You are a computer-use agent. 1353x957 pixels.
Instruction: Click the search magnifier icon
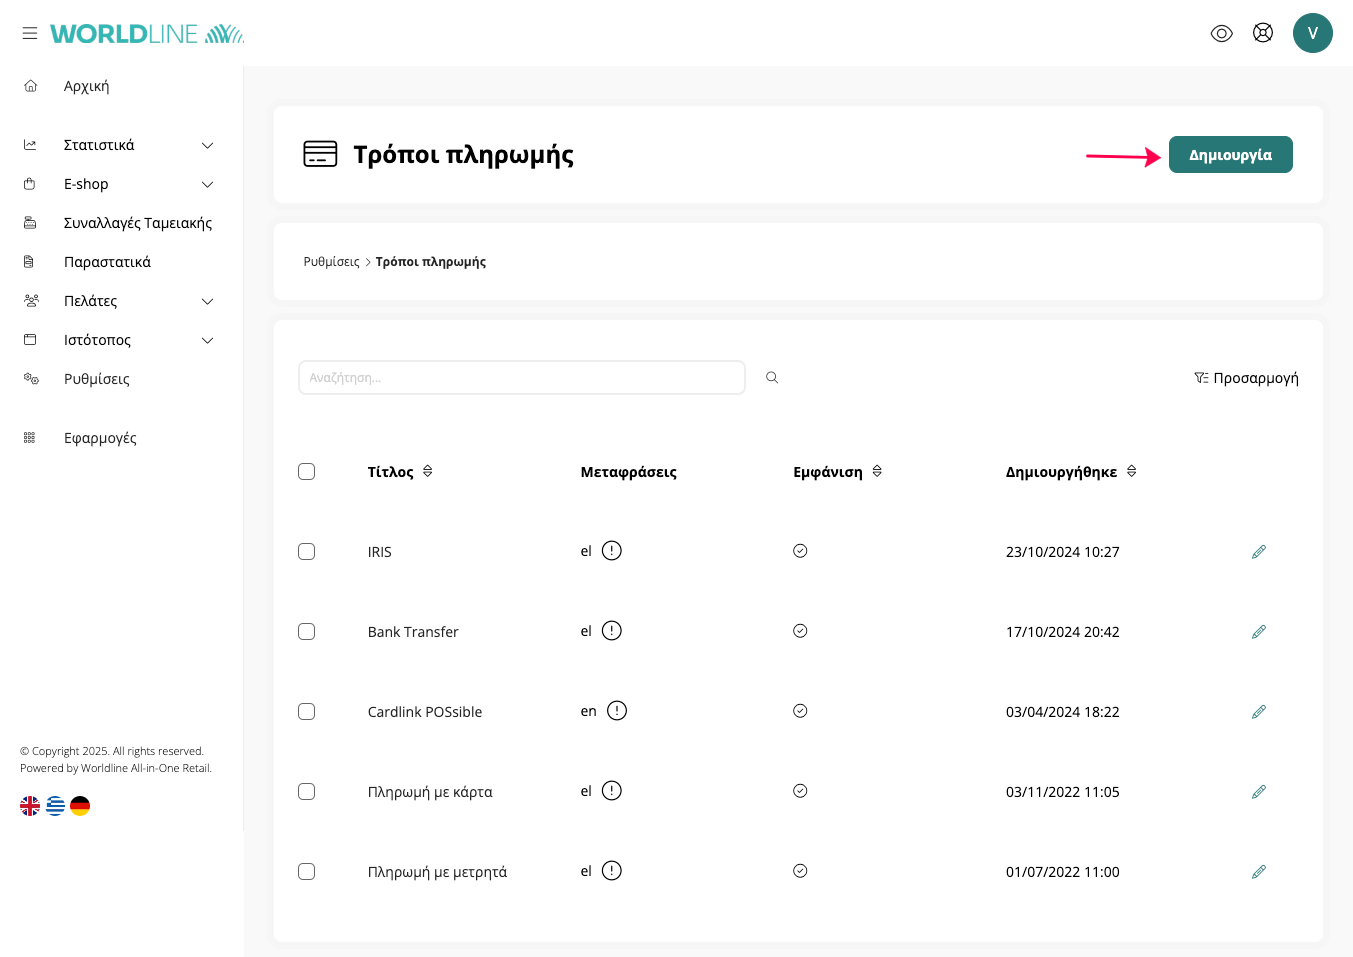(x=772, y=378)
